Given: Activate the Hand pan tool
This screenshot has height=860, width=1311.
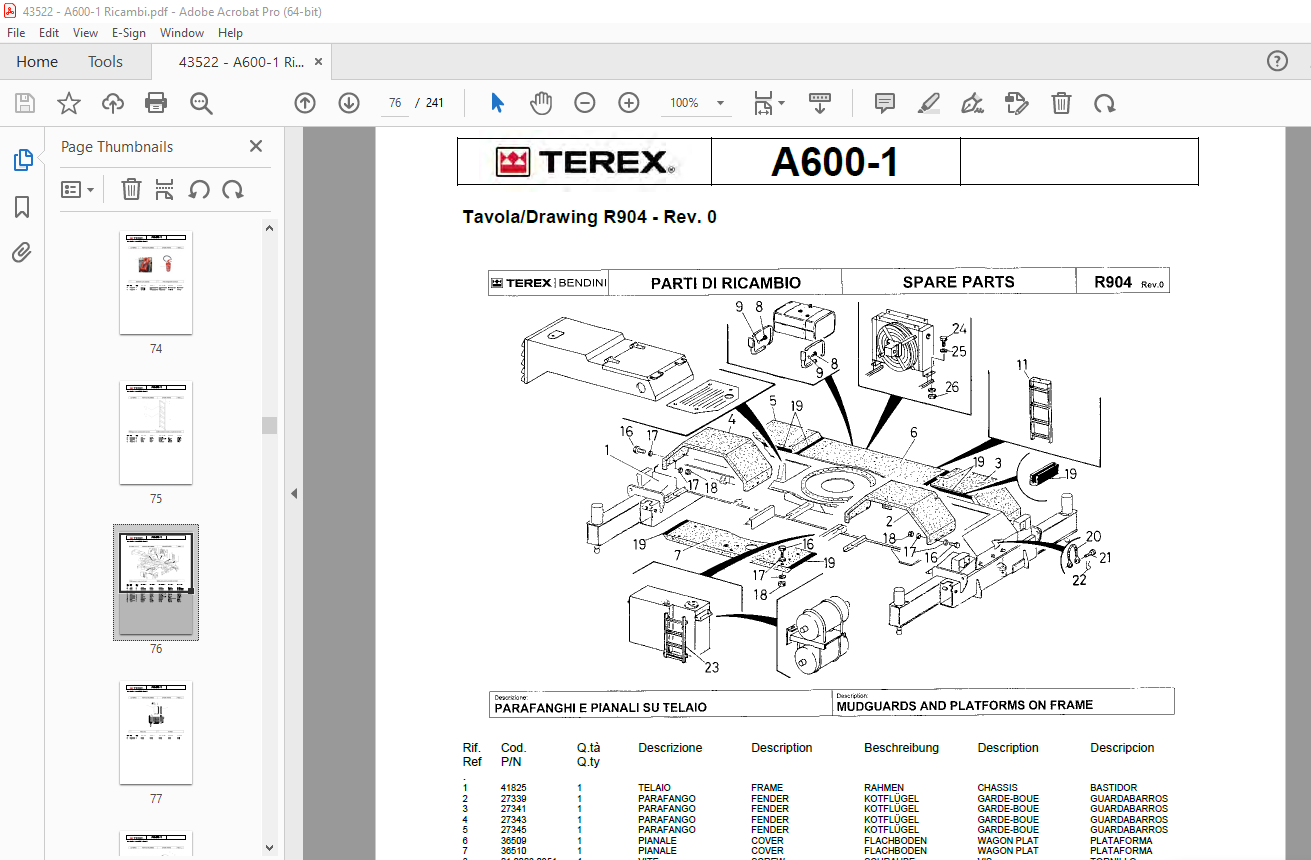Looking at the screenshot, I should pyautogui.click(x=541, y=103).
